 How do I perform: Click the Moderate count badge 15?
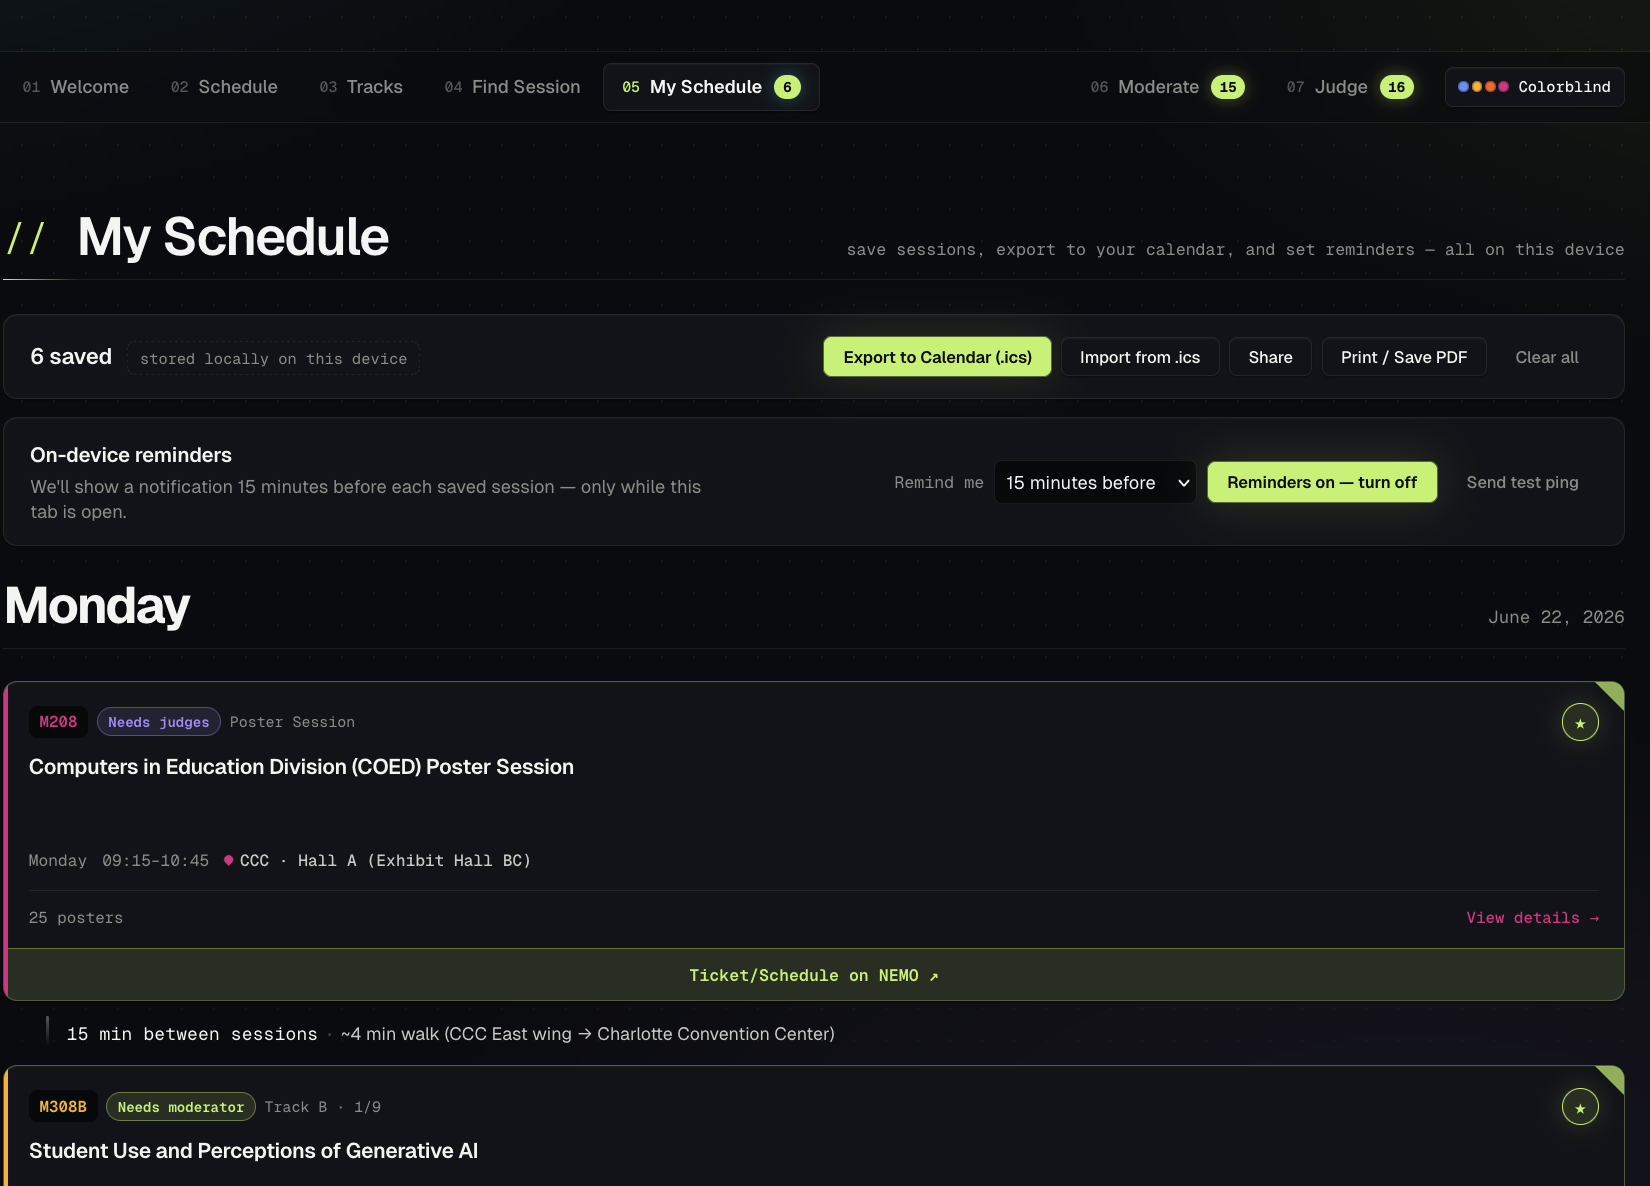(x=1228, y=87)
